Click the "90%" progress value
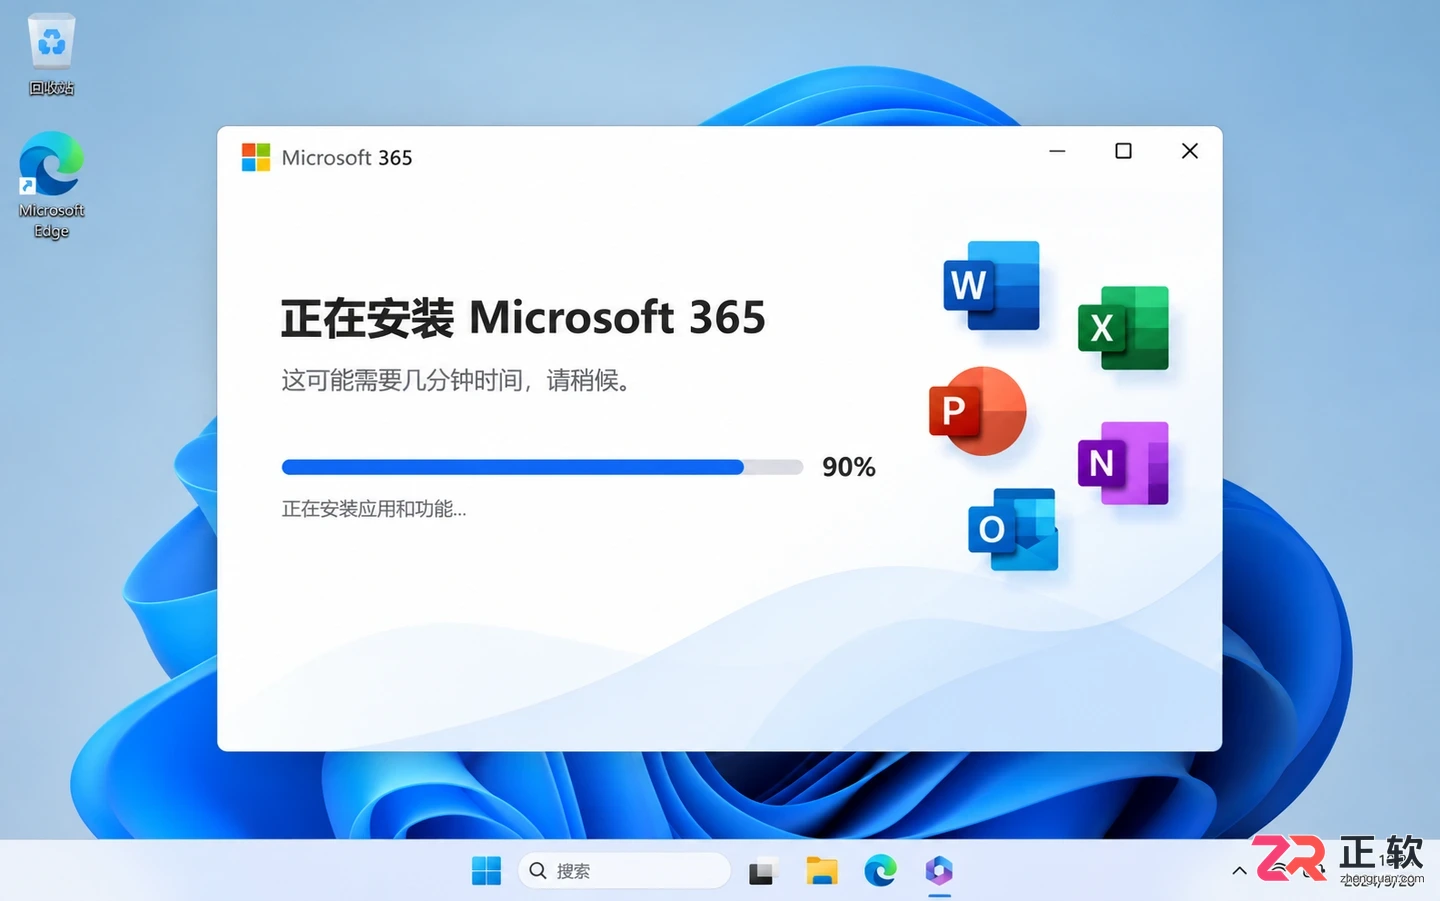This screenshot has width=1440, height=901. pyautogui.click(x=849, y=467)
